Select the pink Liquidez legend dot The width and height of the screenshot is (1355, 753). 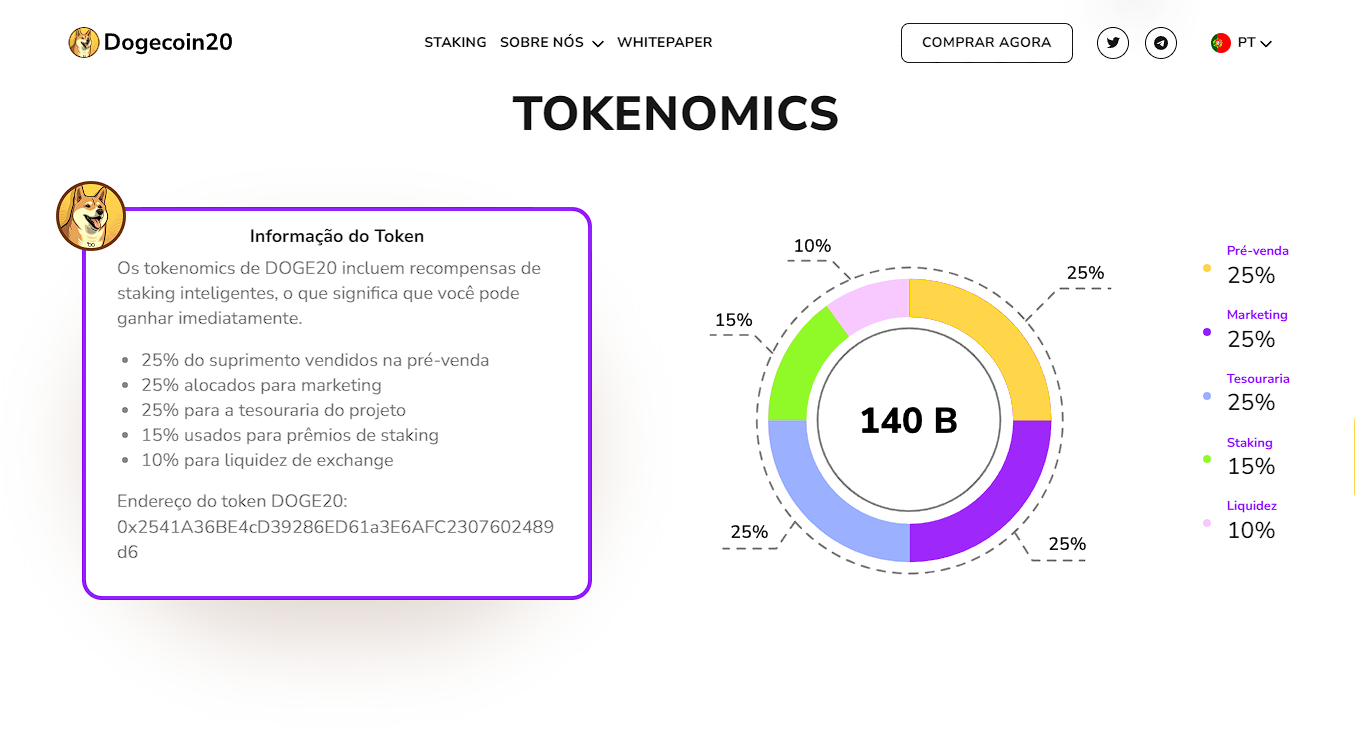click(x=1206, y=523)
